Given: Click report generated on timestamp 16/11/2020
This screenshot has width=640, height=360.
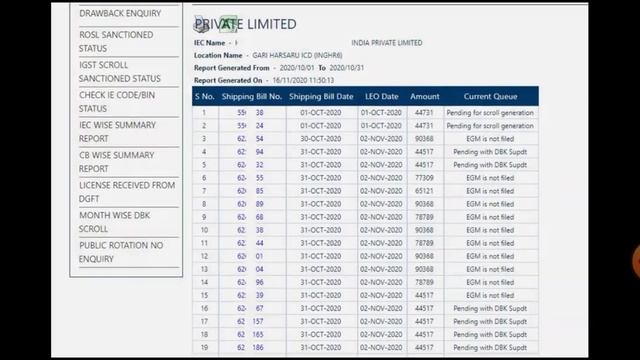Looking at the screenshot, I should pos(303,80).
